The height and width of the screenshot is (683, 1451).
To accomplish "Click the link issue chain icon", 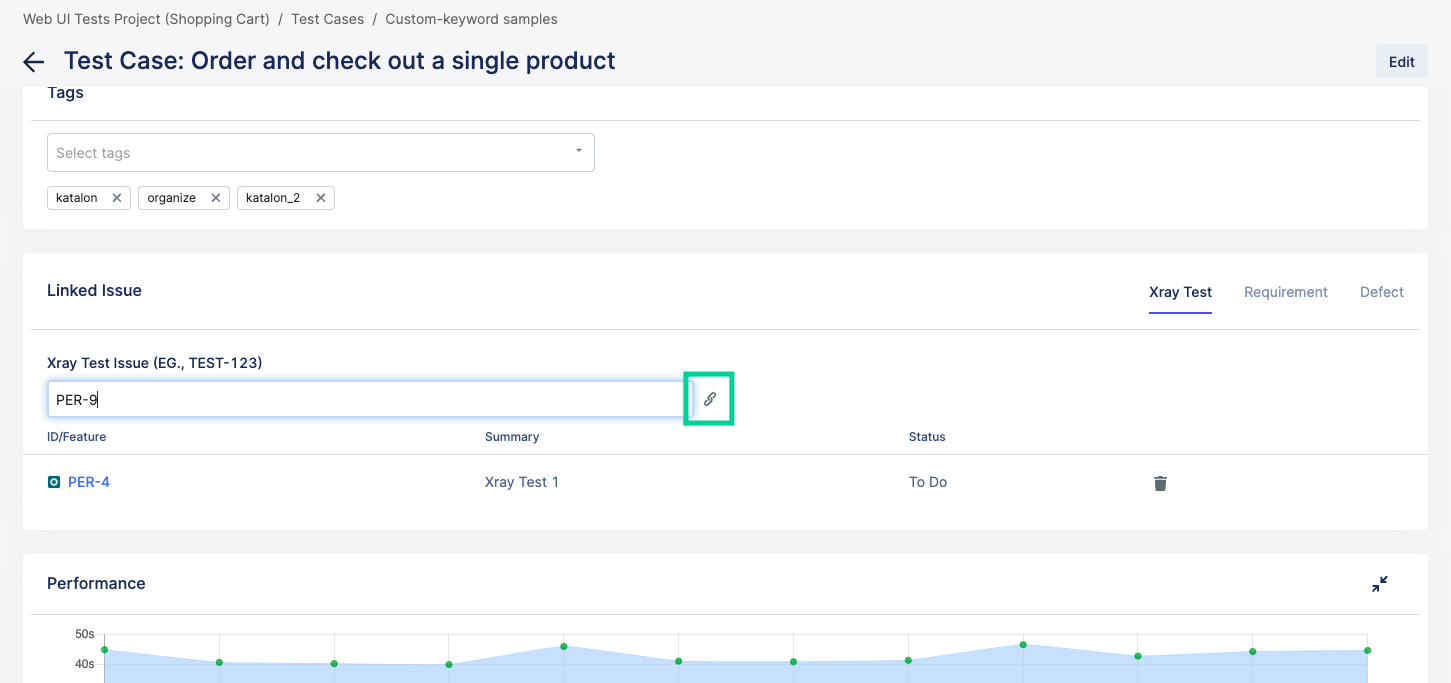I will [x=709, y=399].
